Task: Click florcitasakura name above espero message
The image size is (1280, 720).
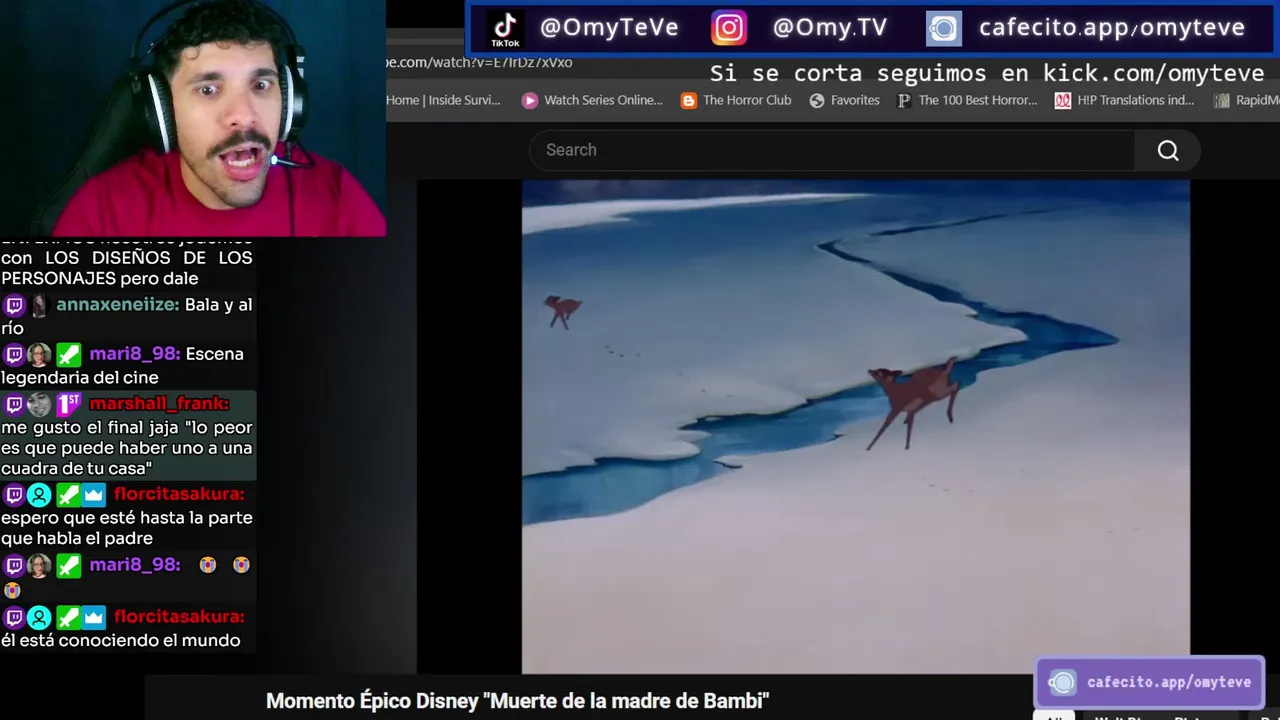Action: [179, 494]
